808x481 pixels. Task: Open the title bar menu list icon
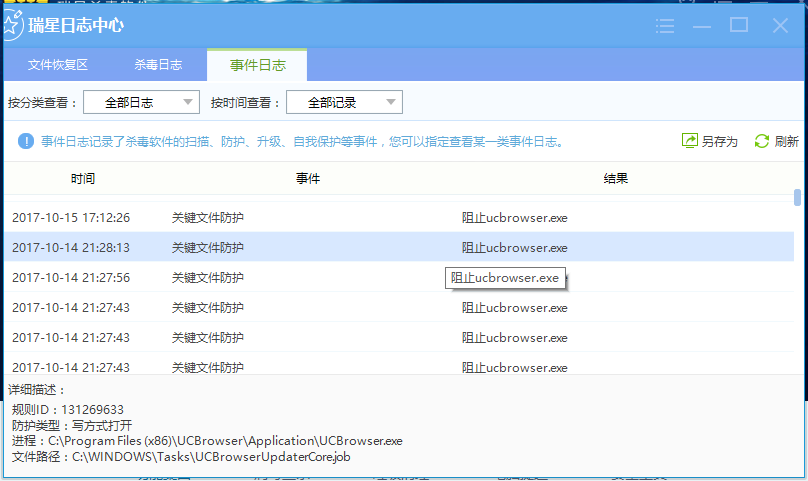pyautogui.click(x=665, y=25)
